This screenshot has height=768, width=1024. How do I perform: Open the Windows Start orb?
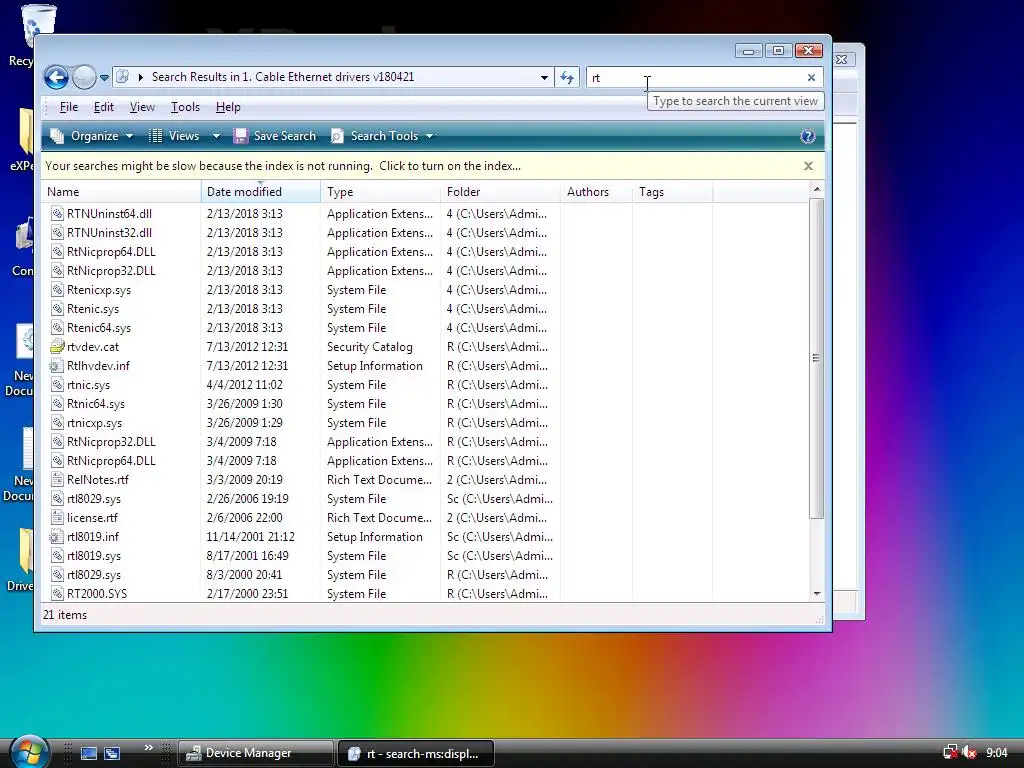tap(29, 752)
